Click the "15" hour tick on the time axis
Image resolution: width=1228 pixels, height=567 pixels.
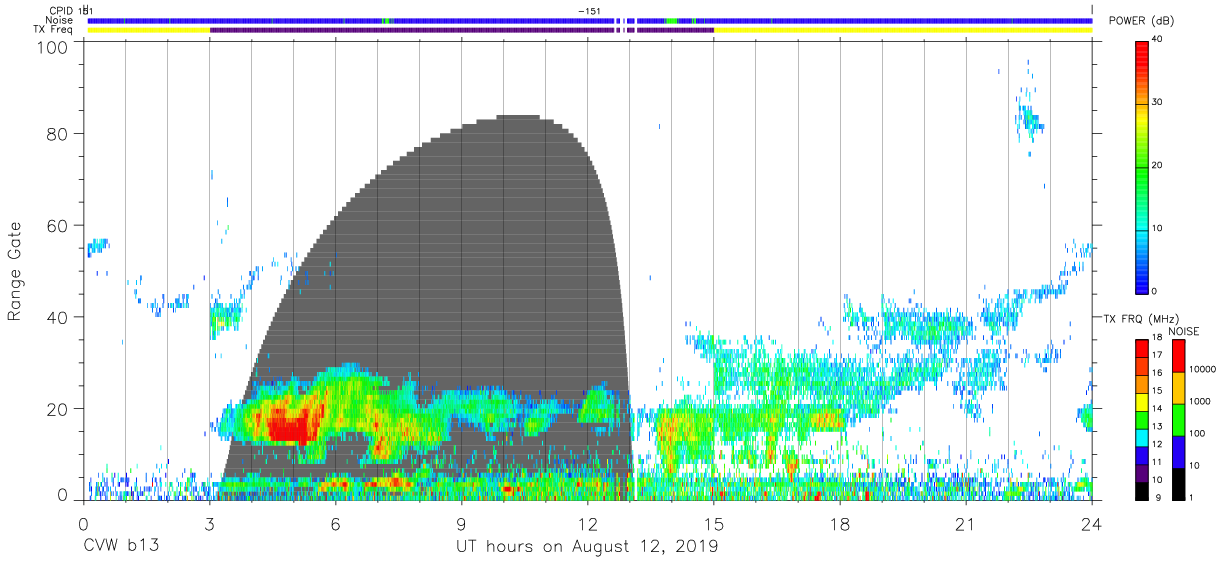714,525
